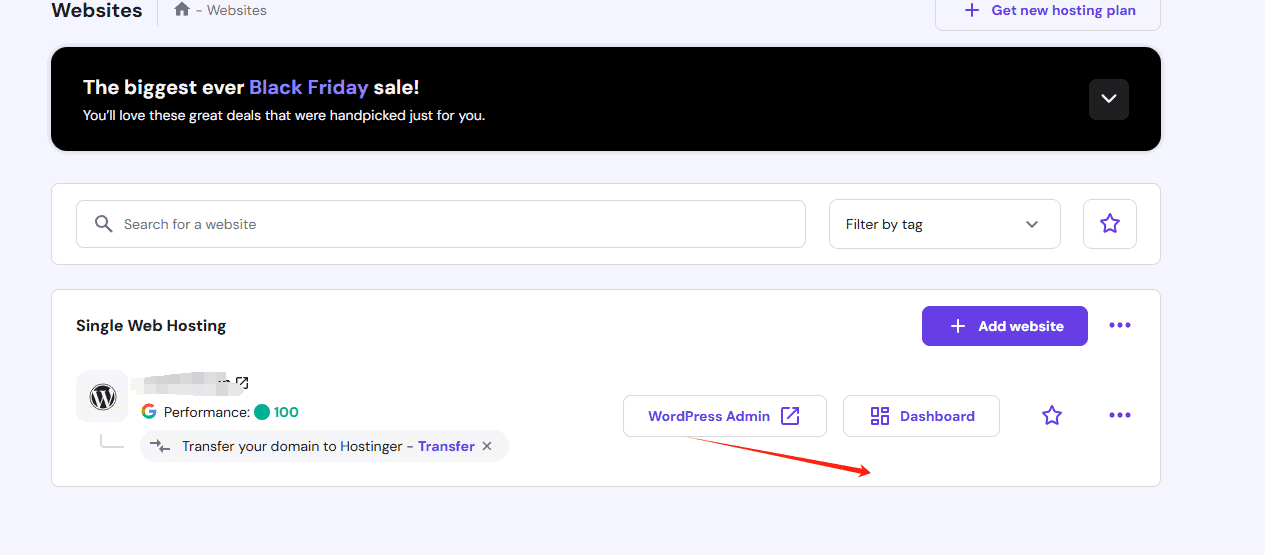Open website in new tab via external link icon

pyautogui.click(x=242, y=383)
